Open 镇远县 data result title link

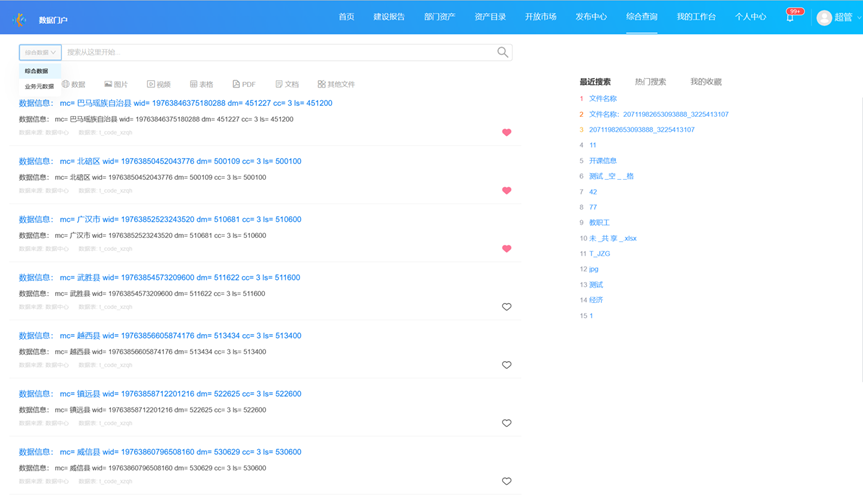click(x=160, y=394)
